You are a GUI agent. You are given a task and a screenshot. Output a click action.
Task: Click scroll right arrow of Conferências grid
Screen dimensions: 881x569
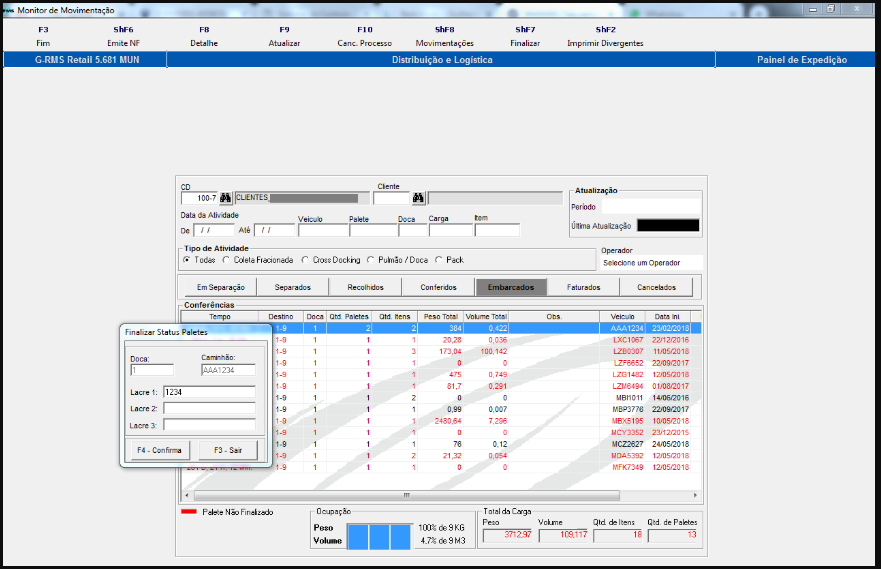pos(695,495)
